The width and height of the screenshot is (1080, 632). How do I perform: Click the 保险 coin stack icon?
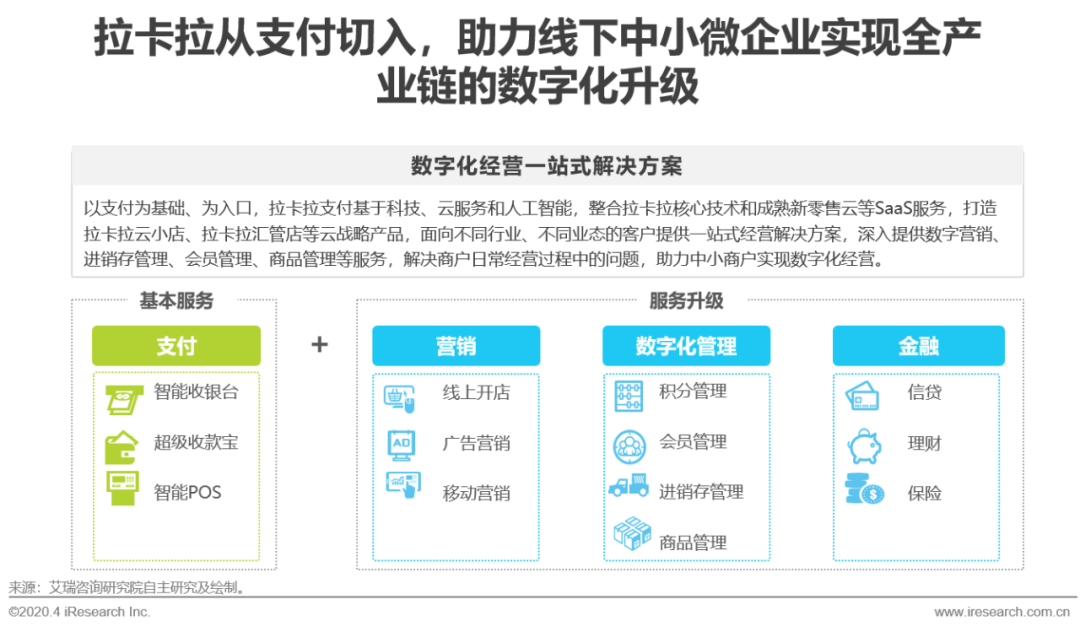pos(864,489)
